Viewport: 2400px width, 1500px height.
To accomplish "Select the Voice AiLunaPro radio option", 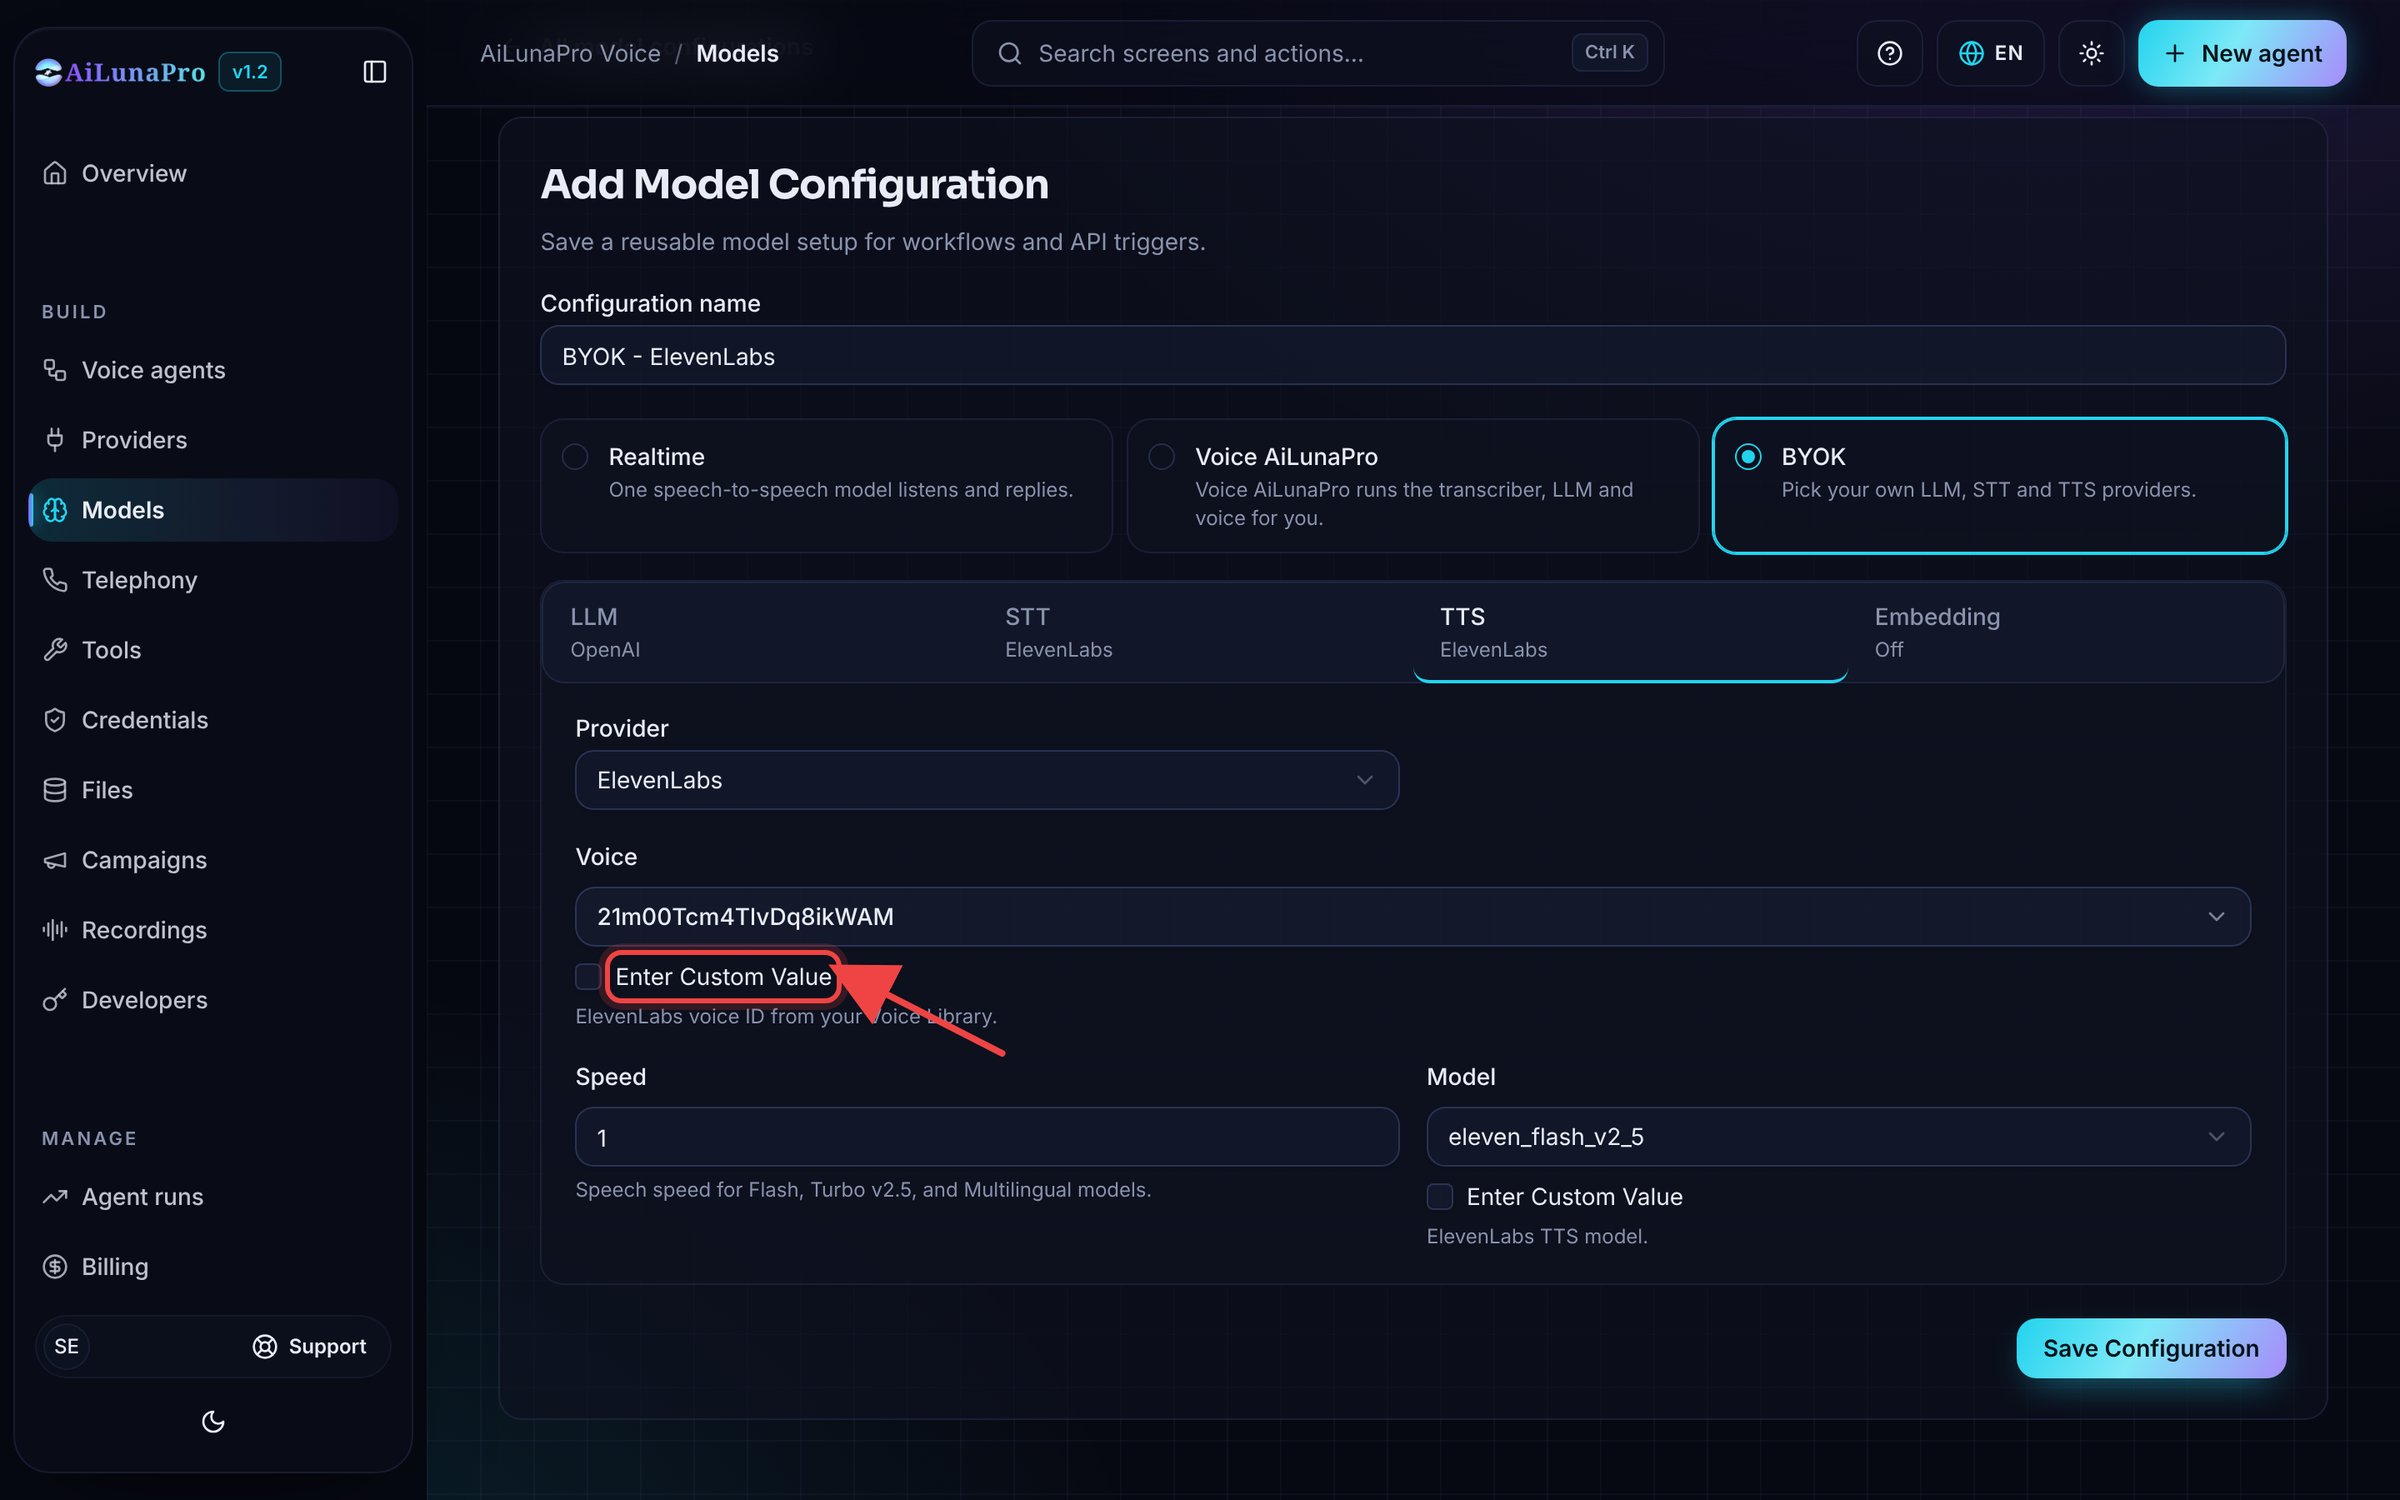I will click(1161, 457).
